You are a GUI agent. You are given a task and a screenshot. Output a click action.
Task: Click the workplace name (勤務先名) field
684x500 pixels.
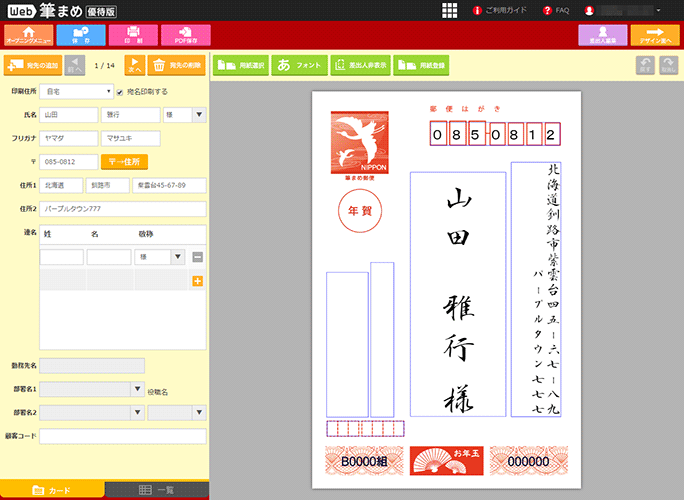coord(92,366)
